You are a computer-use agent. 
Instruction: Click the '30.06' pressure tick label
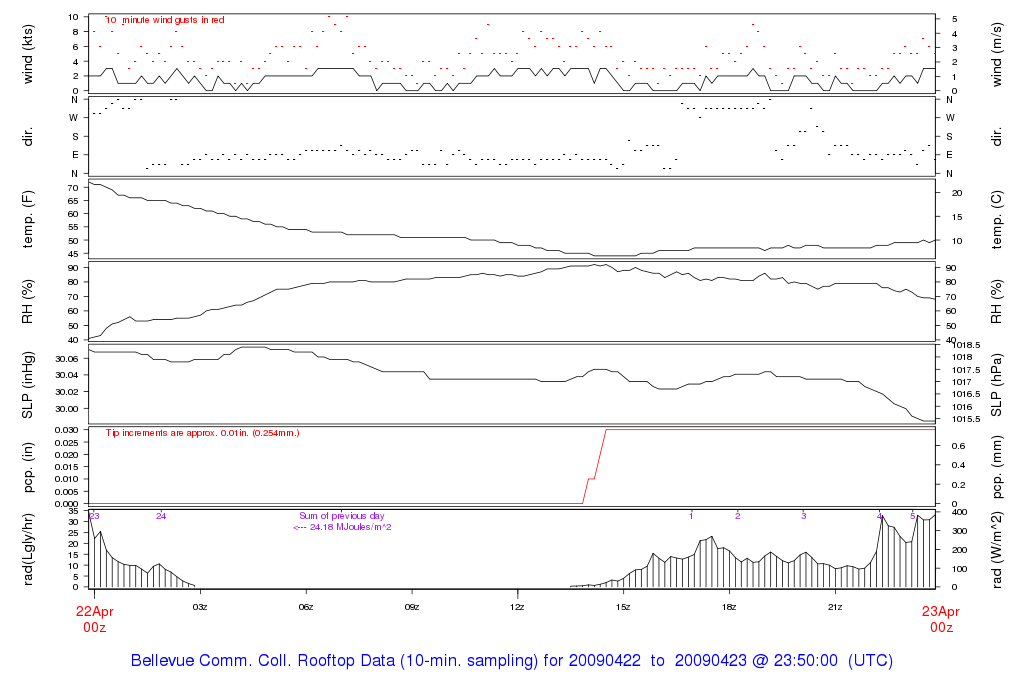[x=67, y=358]
